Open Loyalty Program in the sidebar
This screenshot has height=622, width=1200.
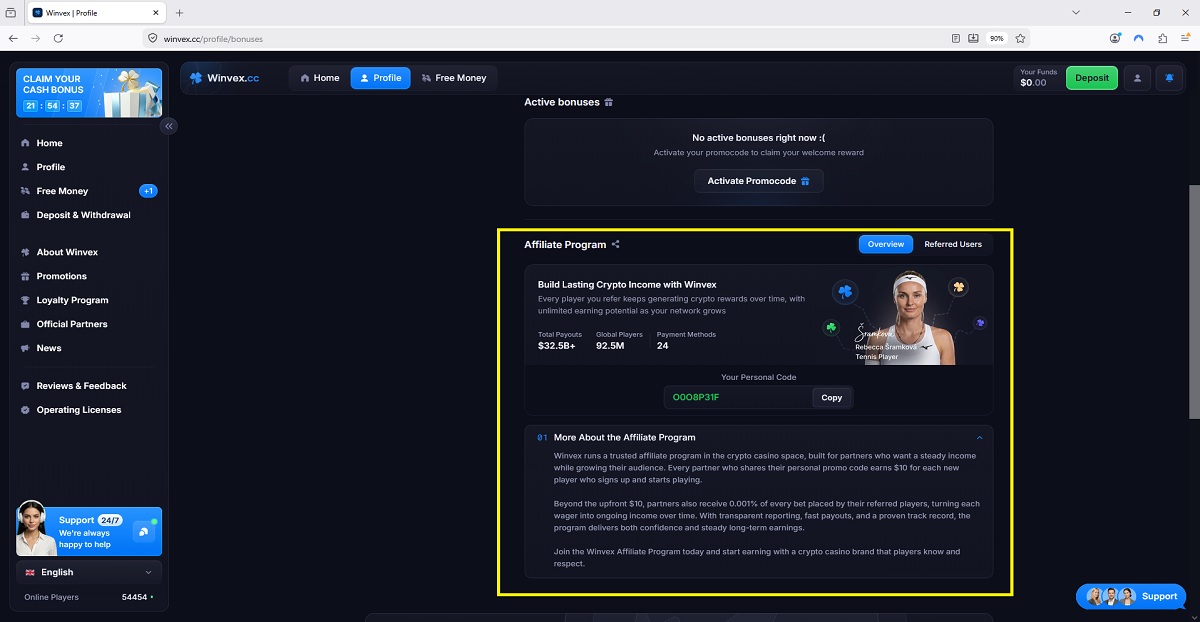tap(72, 300)
